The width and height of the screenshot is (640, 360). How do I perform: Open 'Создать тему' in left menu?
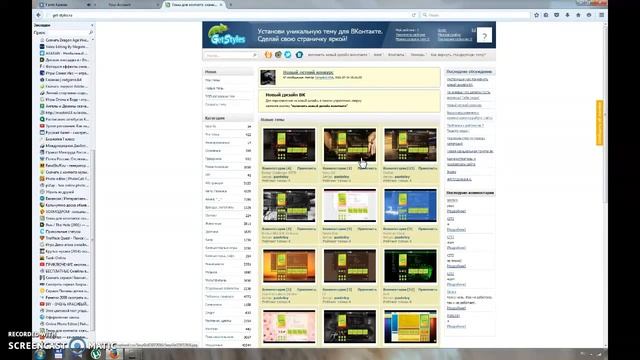click(216, 105)
